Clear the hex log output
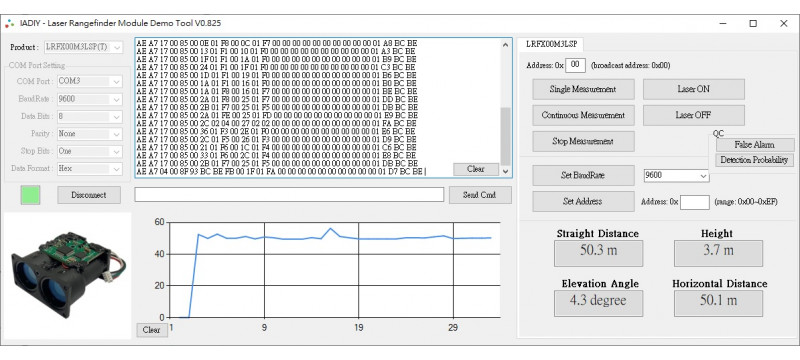800x360 pixels. [x=476, y=169]
